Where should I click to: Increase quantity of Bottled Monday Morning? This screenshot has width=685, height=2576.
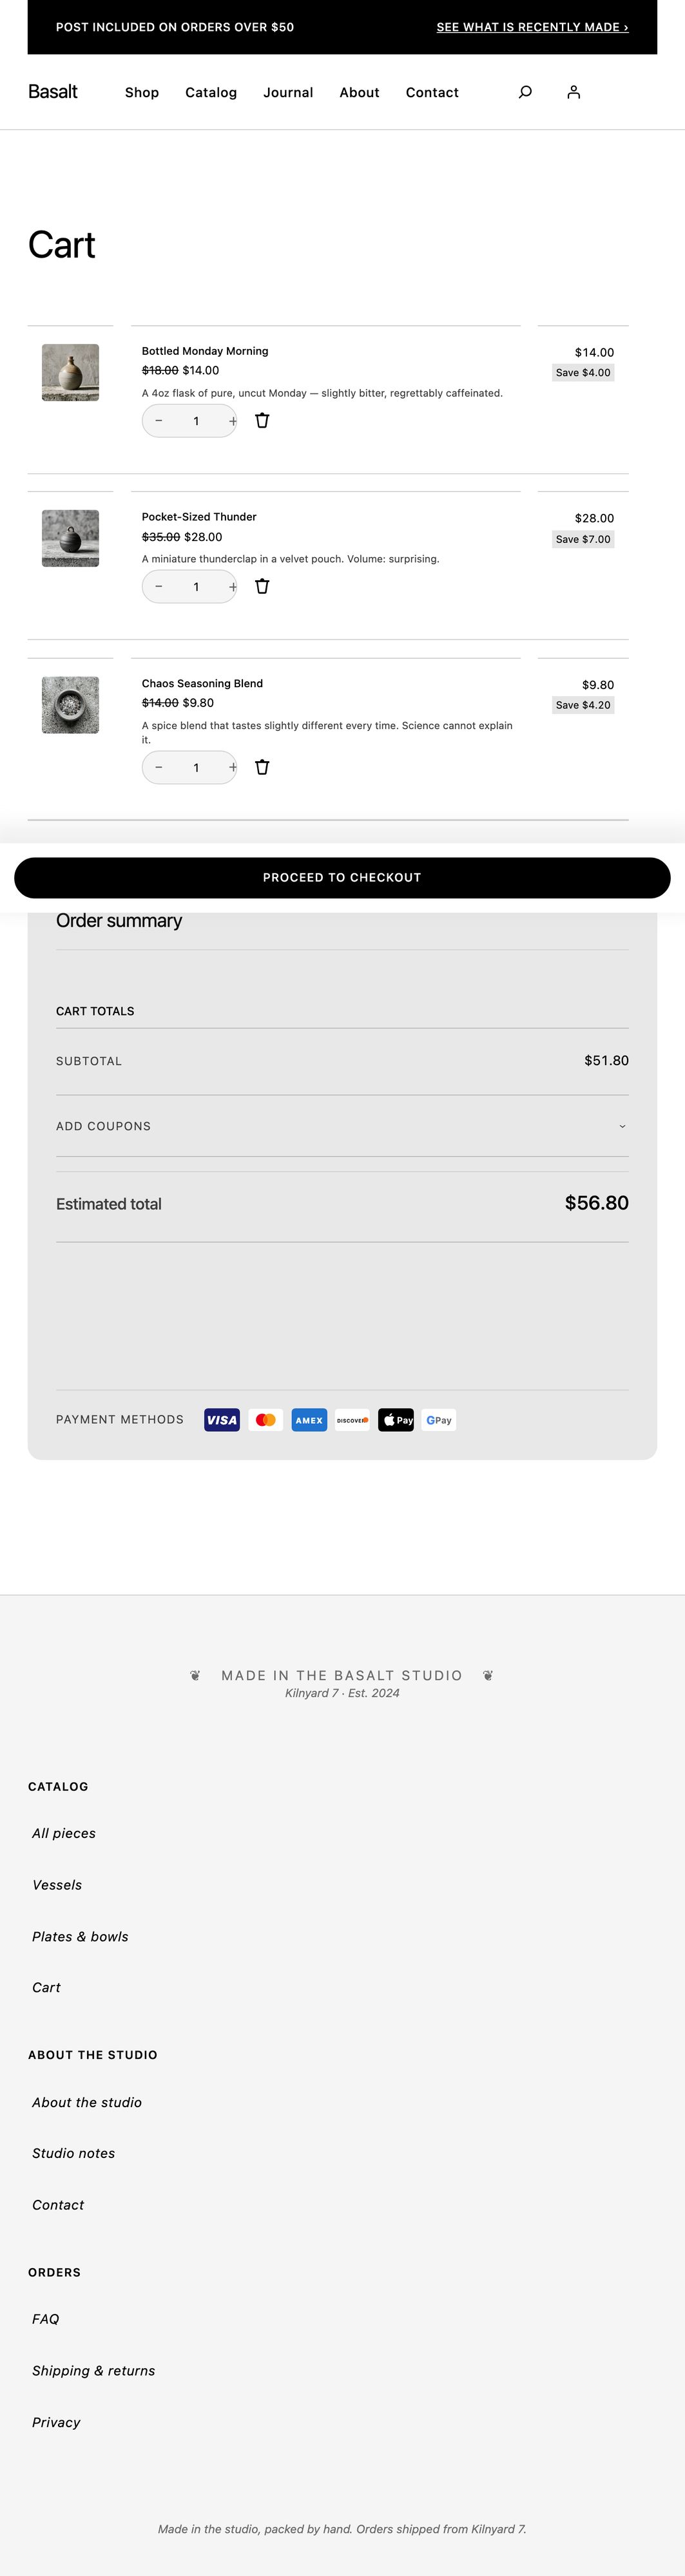tap(232, 421)
